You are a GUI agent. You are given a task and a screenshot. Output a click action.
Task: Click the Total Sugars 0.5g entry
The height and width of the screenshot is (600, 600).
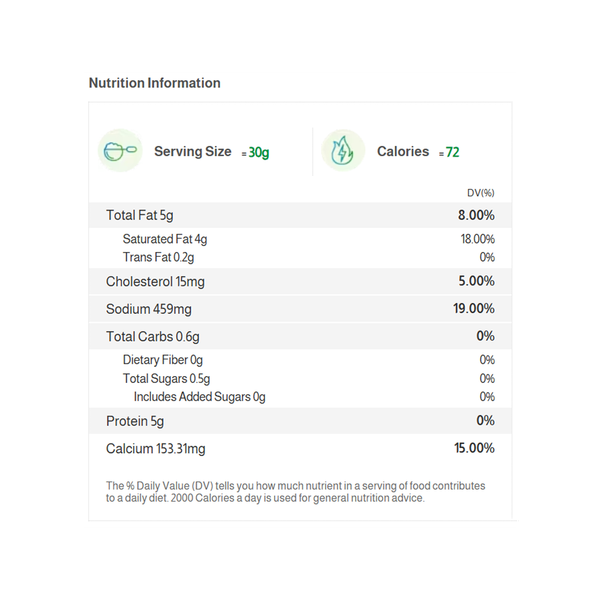pyautogui.click(x=166, y=379)
